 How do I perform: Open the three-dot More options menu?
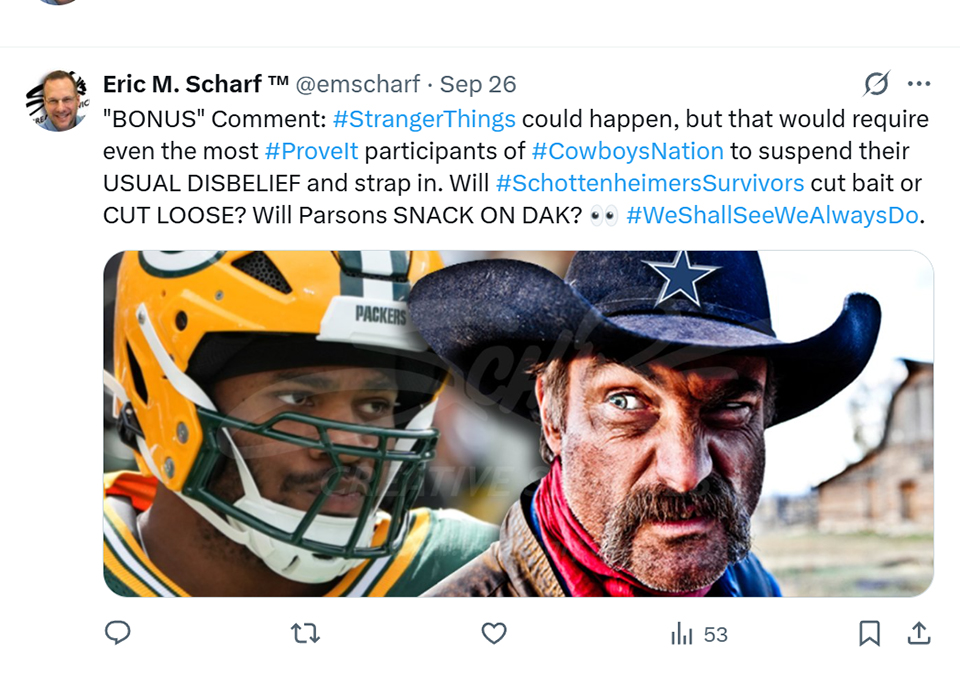919,84
